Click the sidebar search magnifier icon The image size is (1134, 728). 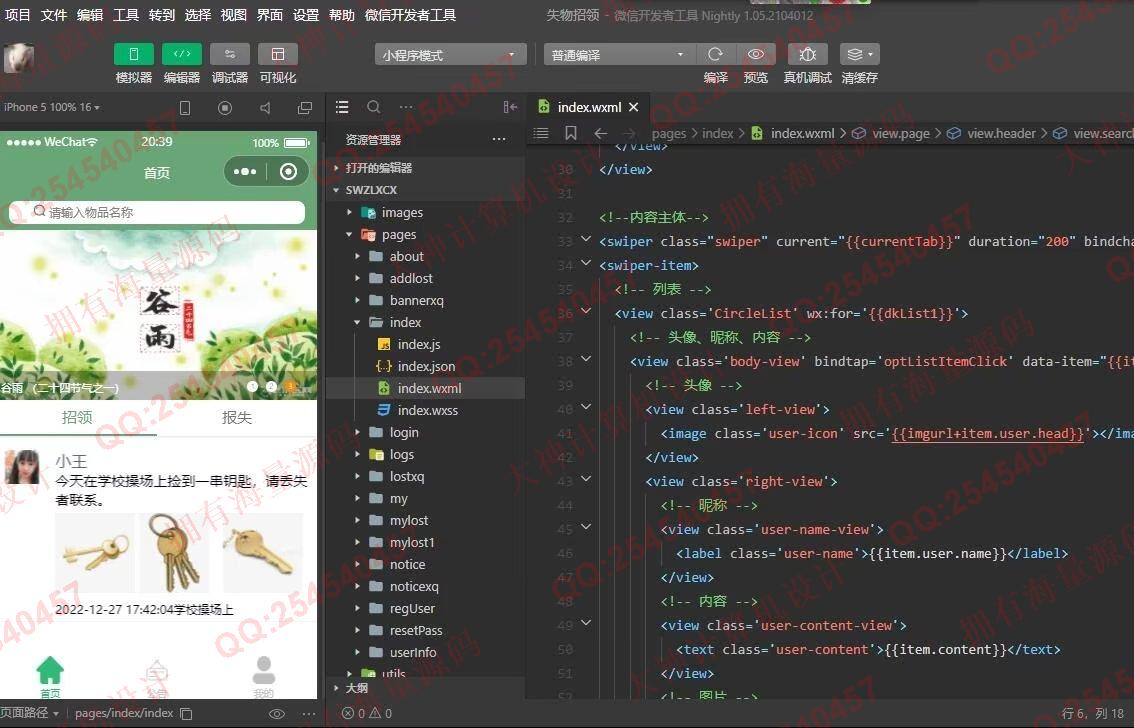coord(374,107)
